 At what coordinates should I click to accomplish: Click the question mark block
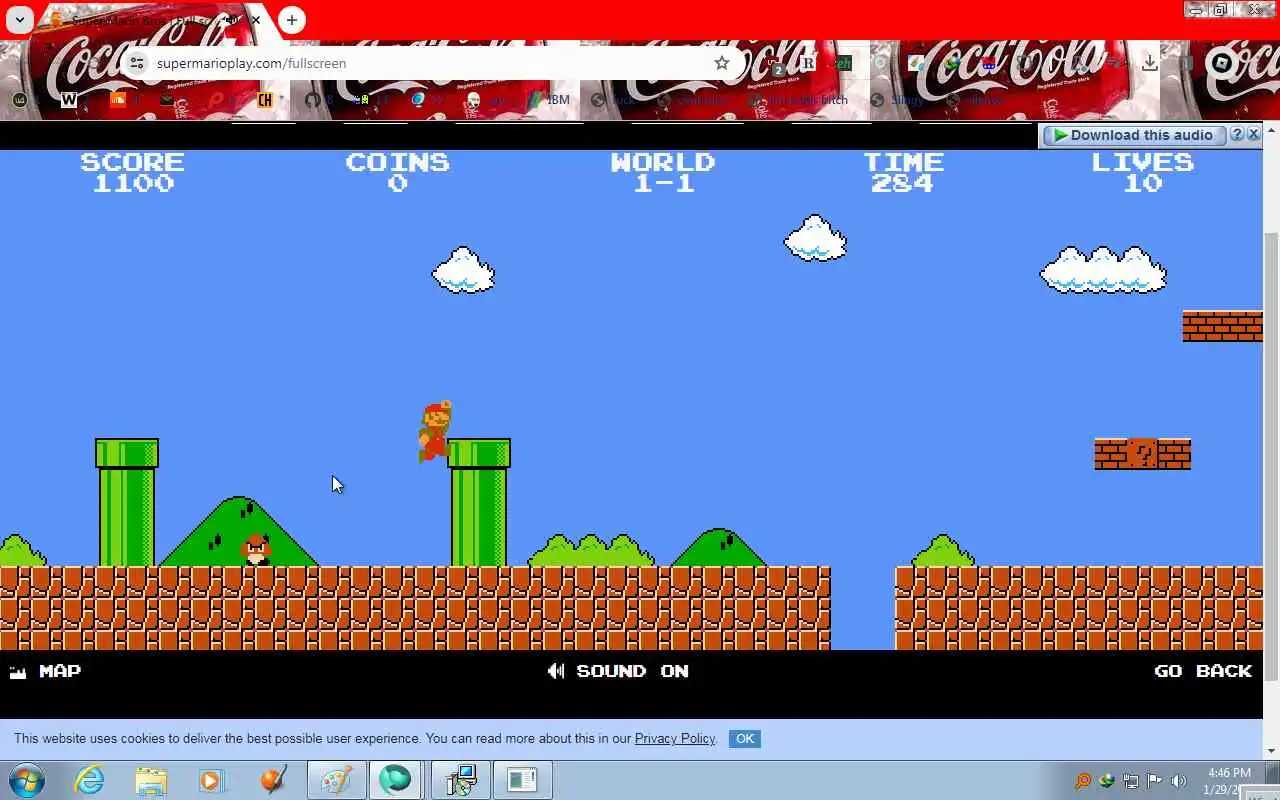click(1142, 454)
